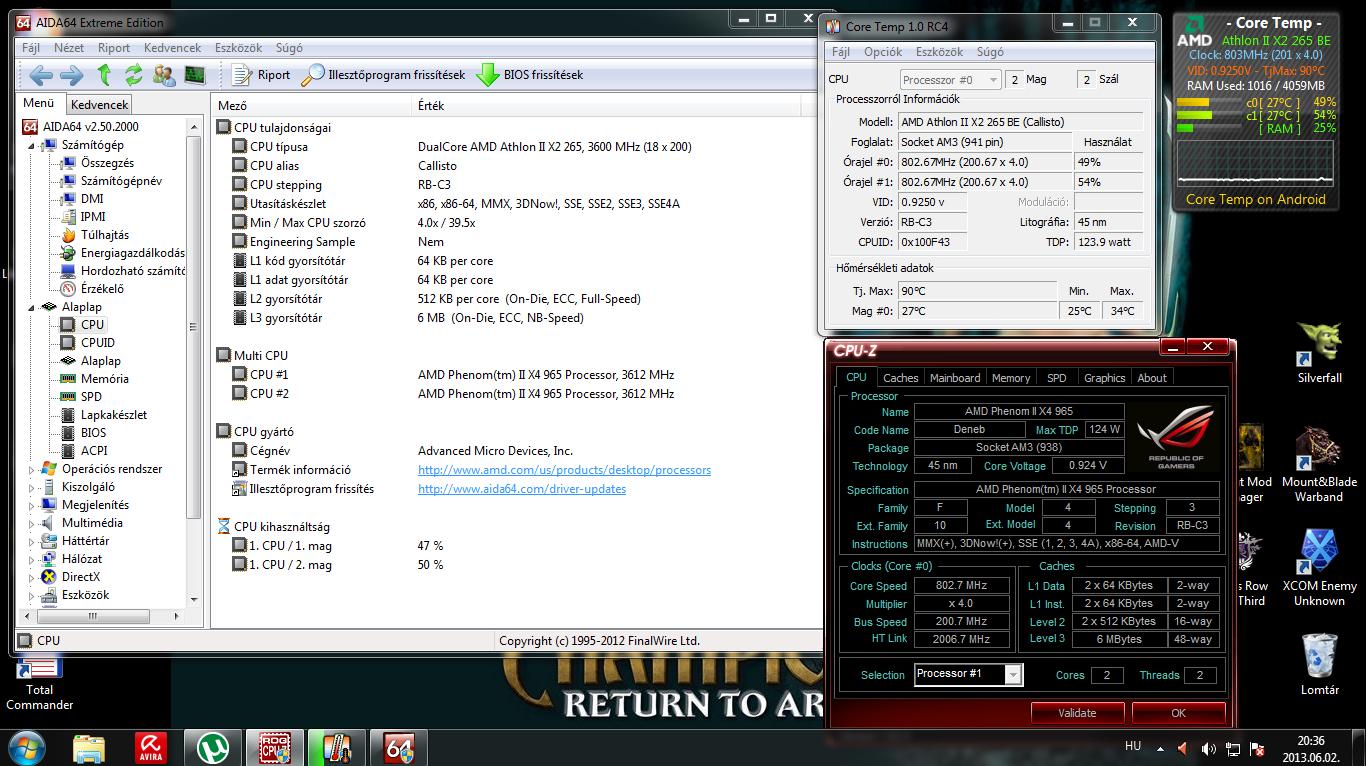Open uTorrent icon in taskbar
Screen dimensions: 1366x766
click(212, 747)
